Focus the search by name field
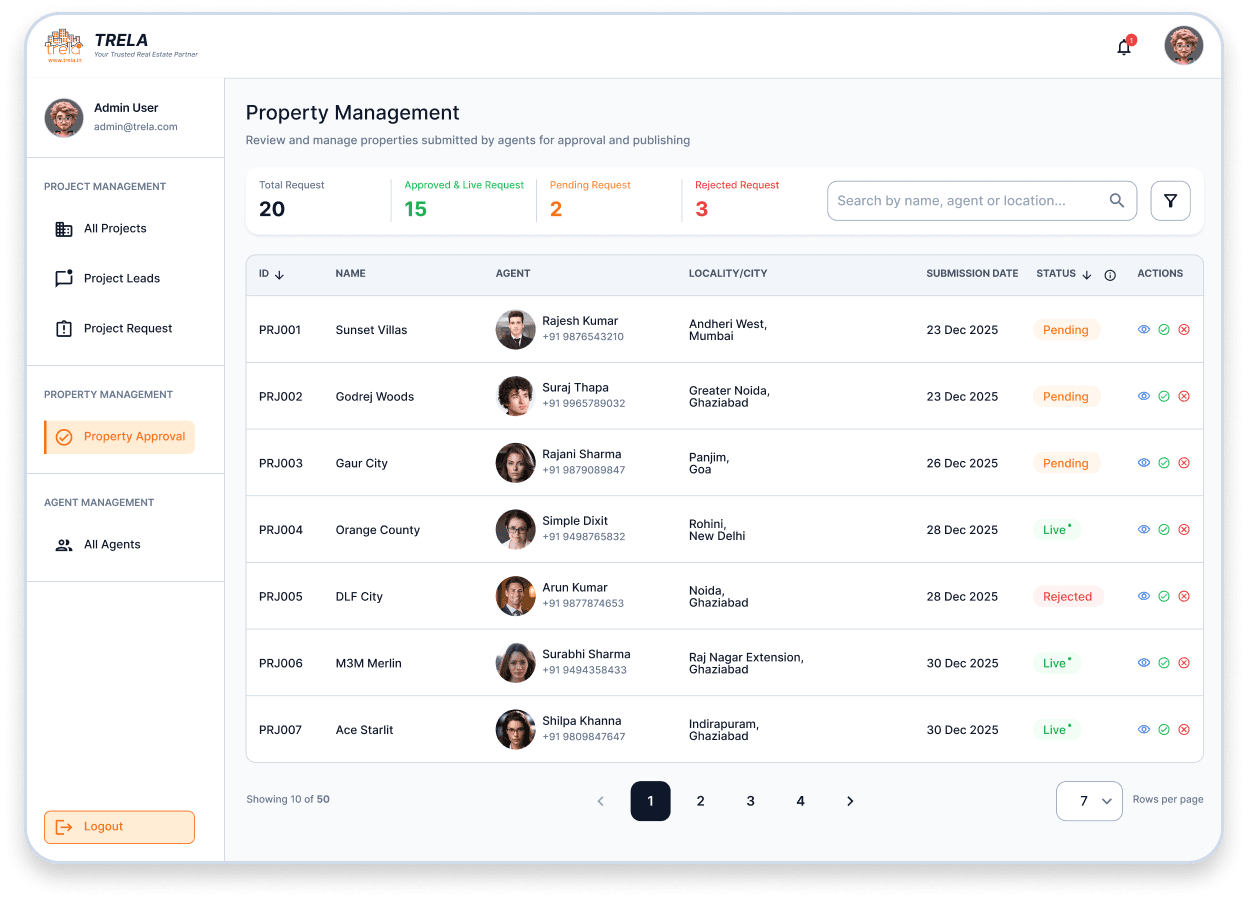 (970, 201)
